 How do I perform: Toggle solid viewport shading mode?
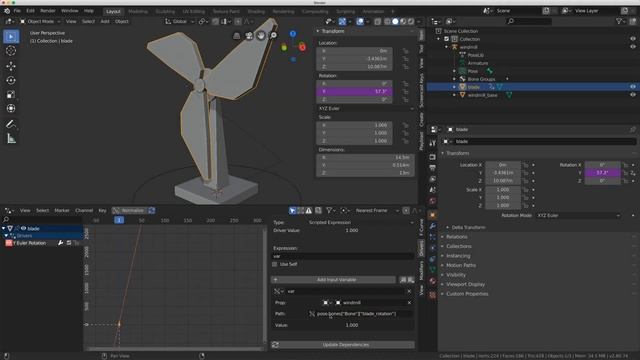coord(395,21)
